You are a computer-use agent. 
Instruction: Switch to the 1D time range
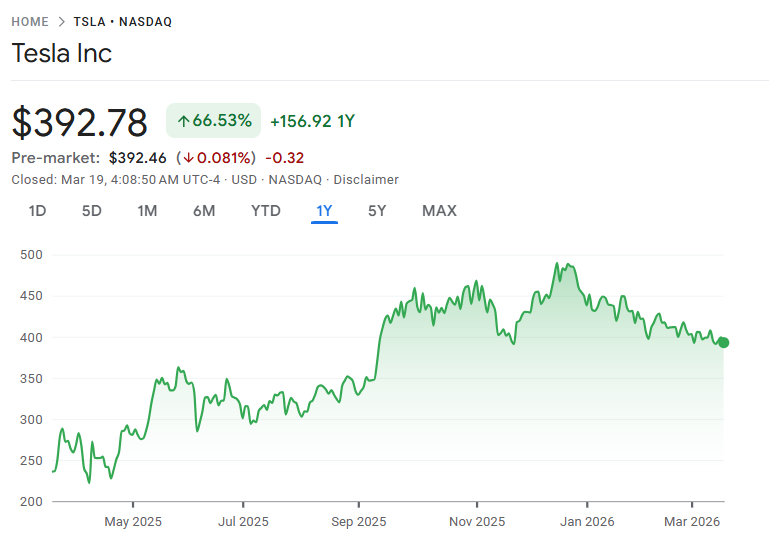click(37, 211)
